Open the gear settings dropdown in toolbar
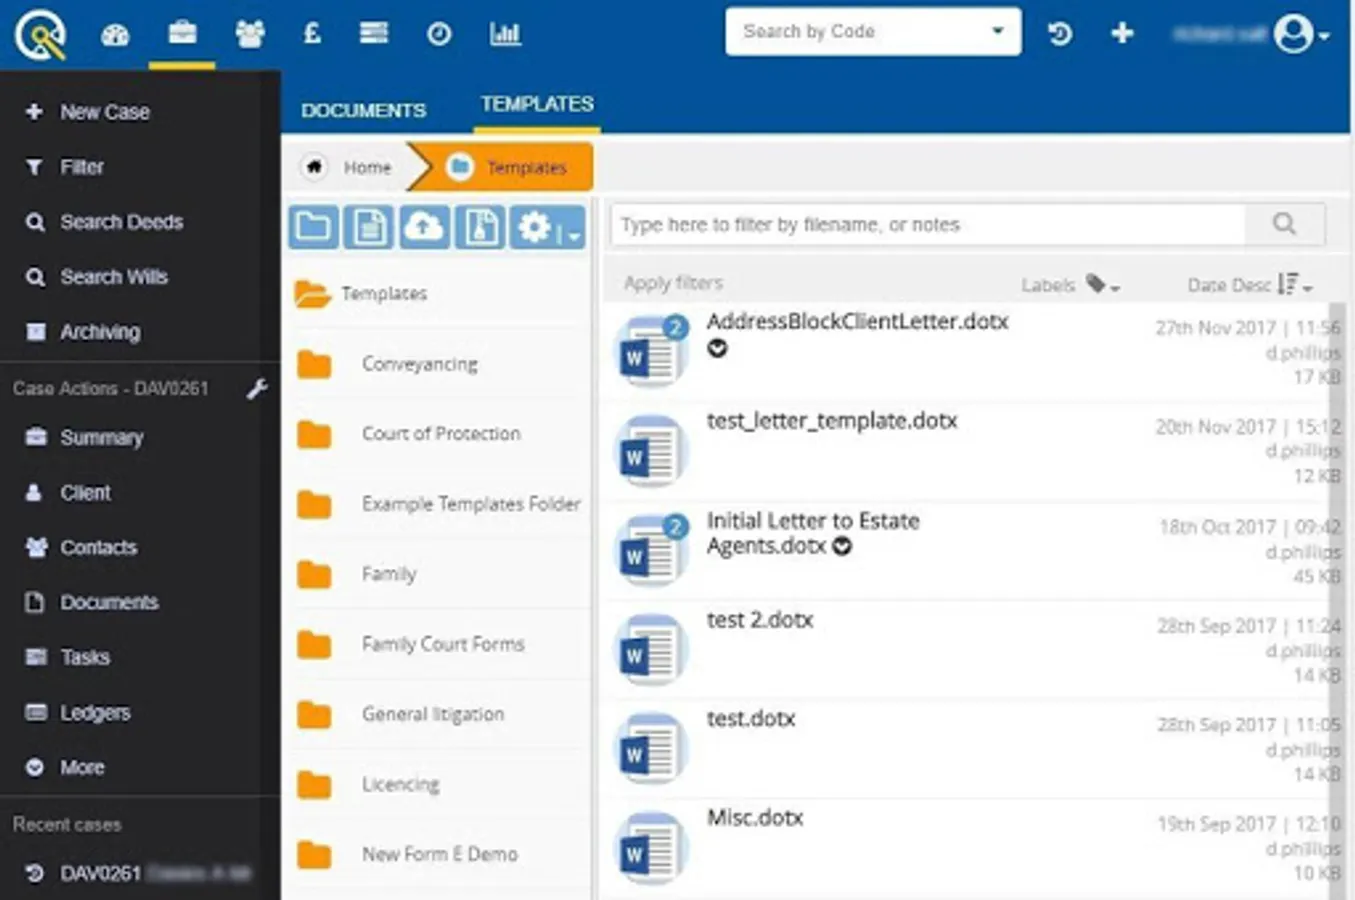This screenshot has height=900, width=1355. click(x=546, y=228)
